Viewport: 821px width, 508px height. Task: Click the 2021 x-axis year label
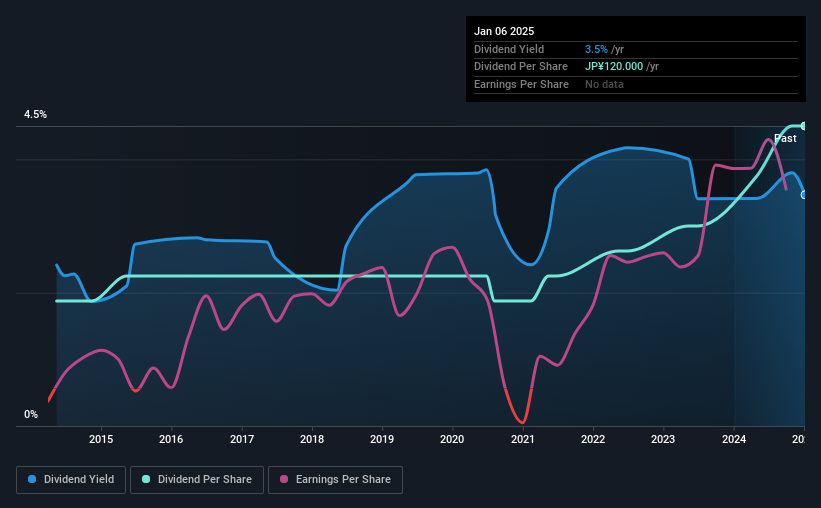tap(523, 439)
